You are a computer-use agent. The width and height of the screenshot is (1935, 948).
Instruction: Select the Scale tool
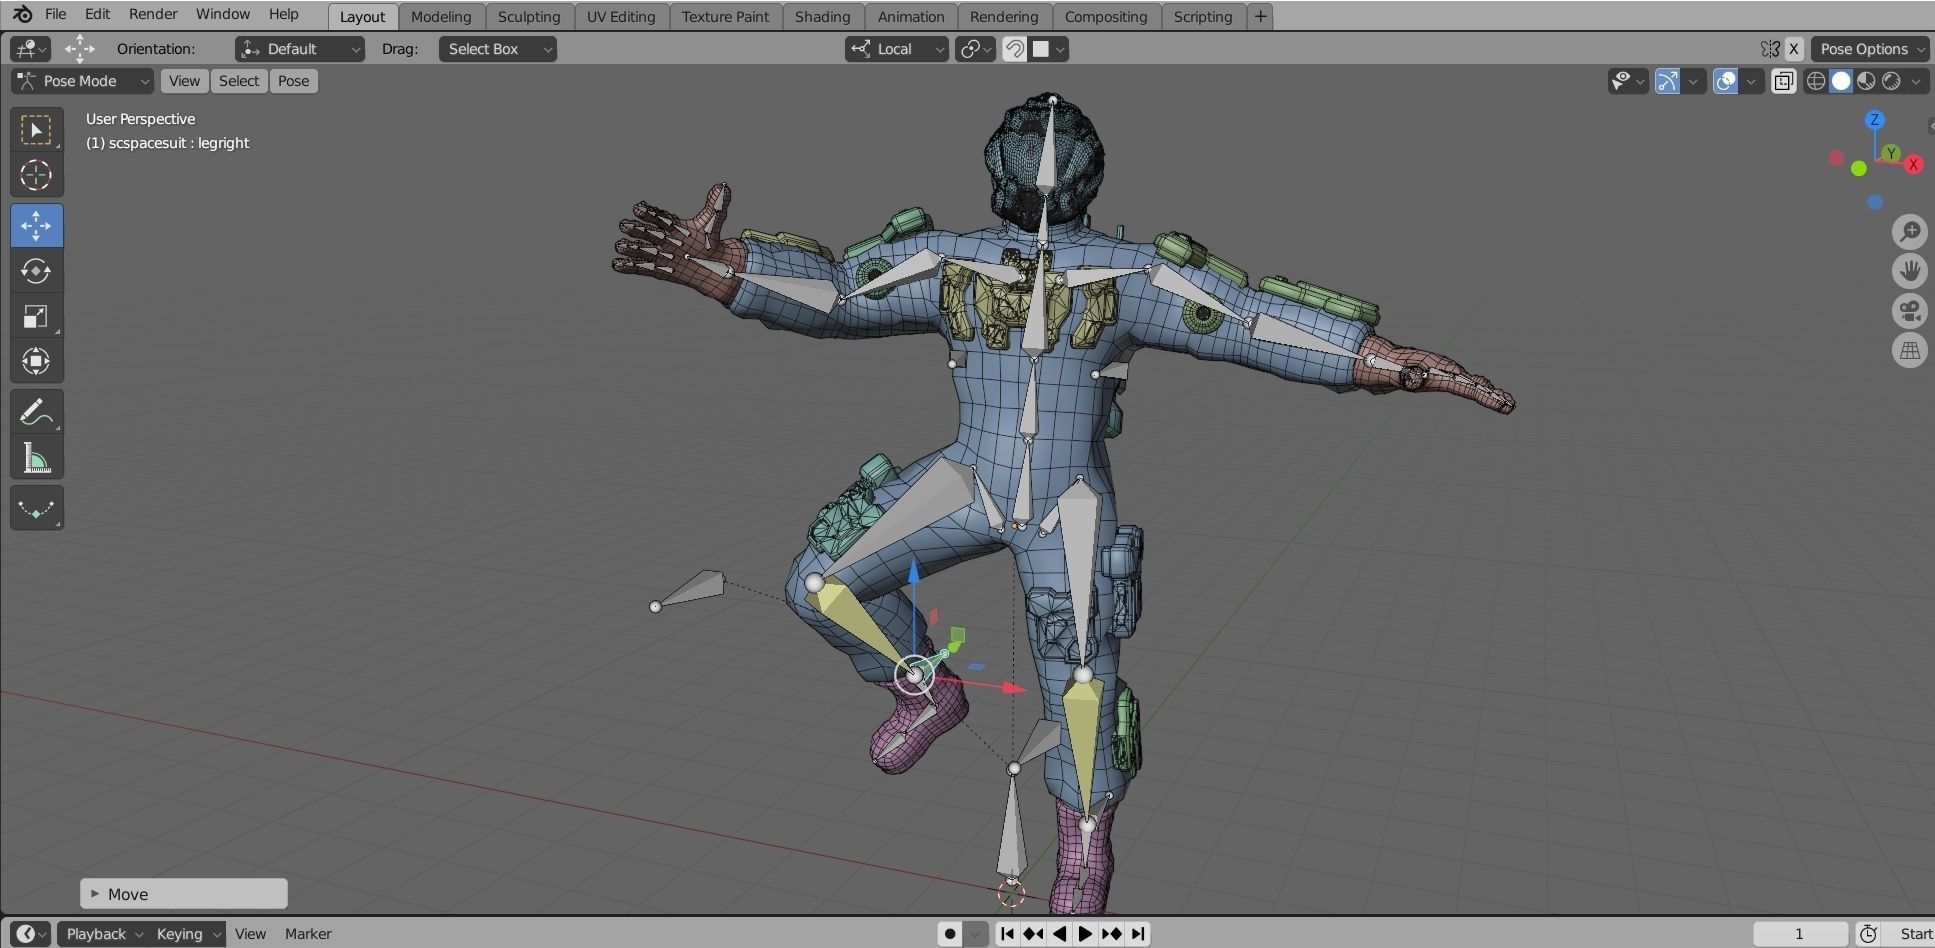pyautogui.click(x=36, y=316)
